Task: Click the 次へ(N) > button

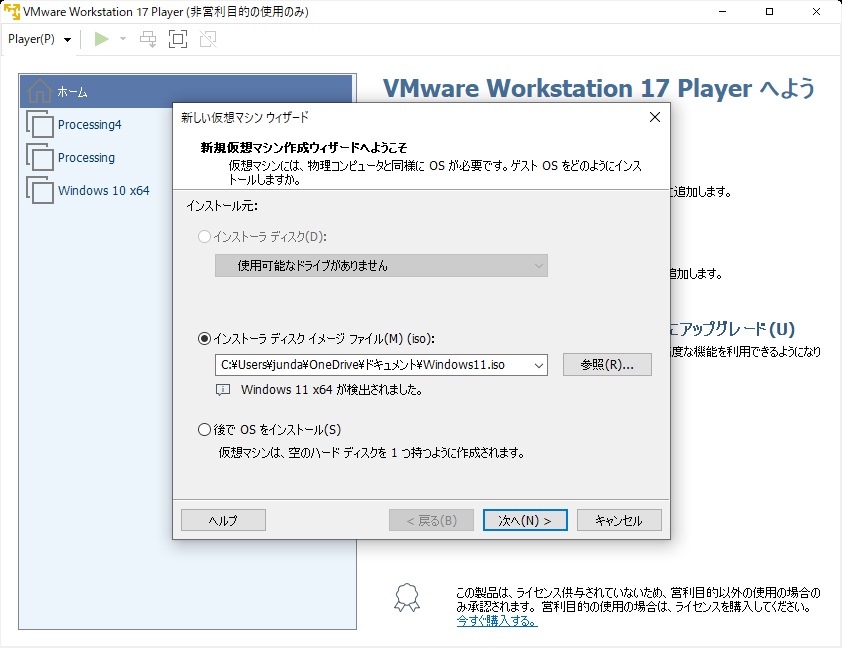Action: pyautogui.click(x=525, y=520)
